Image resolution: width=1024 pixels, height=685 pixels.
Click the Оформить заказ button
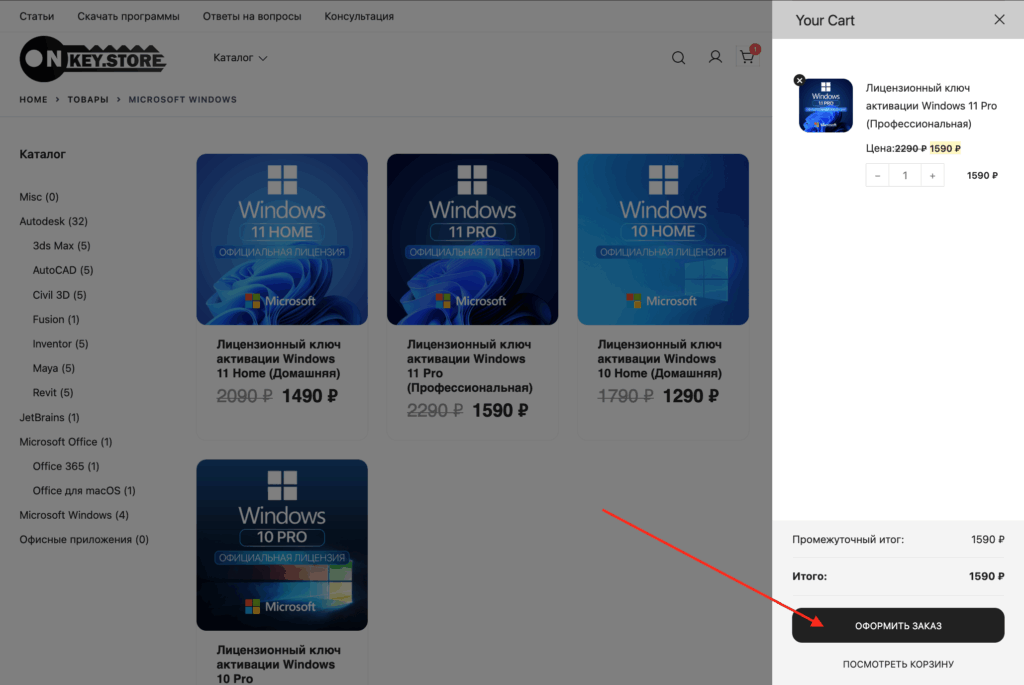898,626
